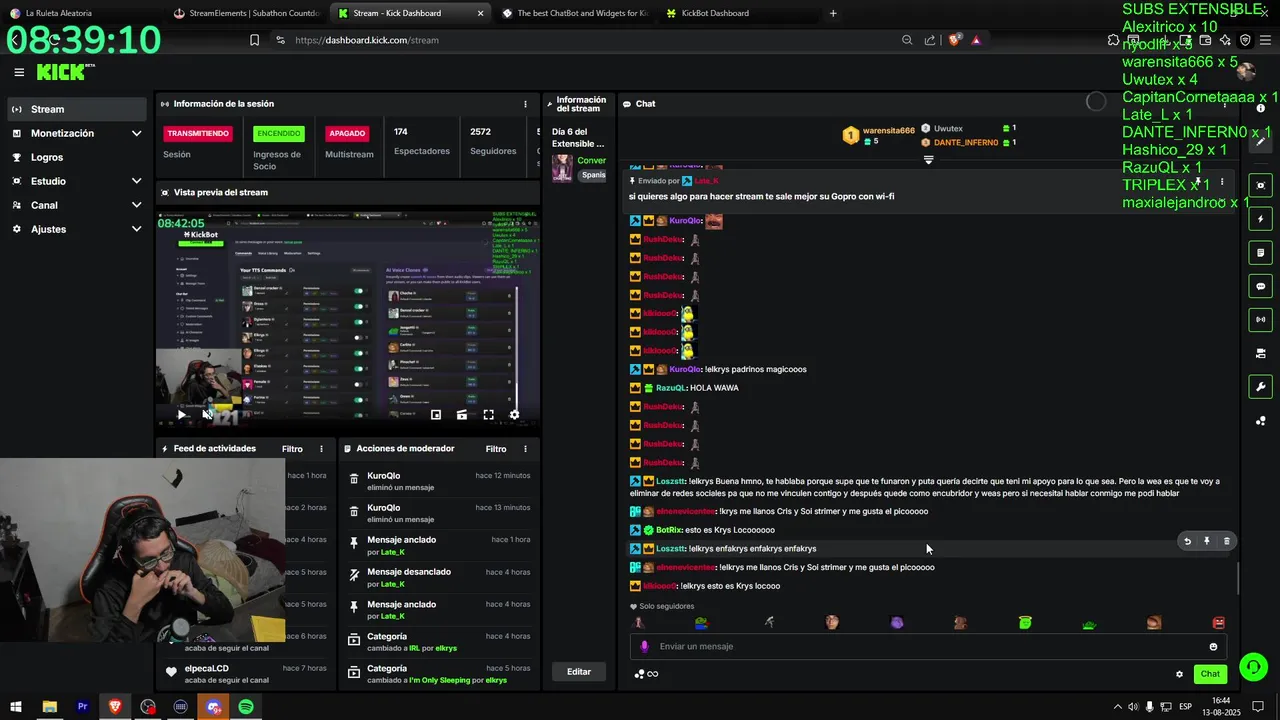Open the green headset support bubble
The image size is (1280, 720).
(x=1253, y=666)
